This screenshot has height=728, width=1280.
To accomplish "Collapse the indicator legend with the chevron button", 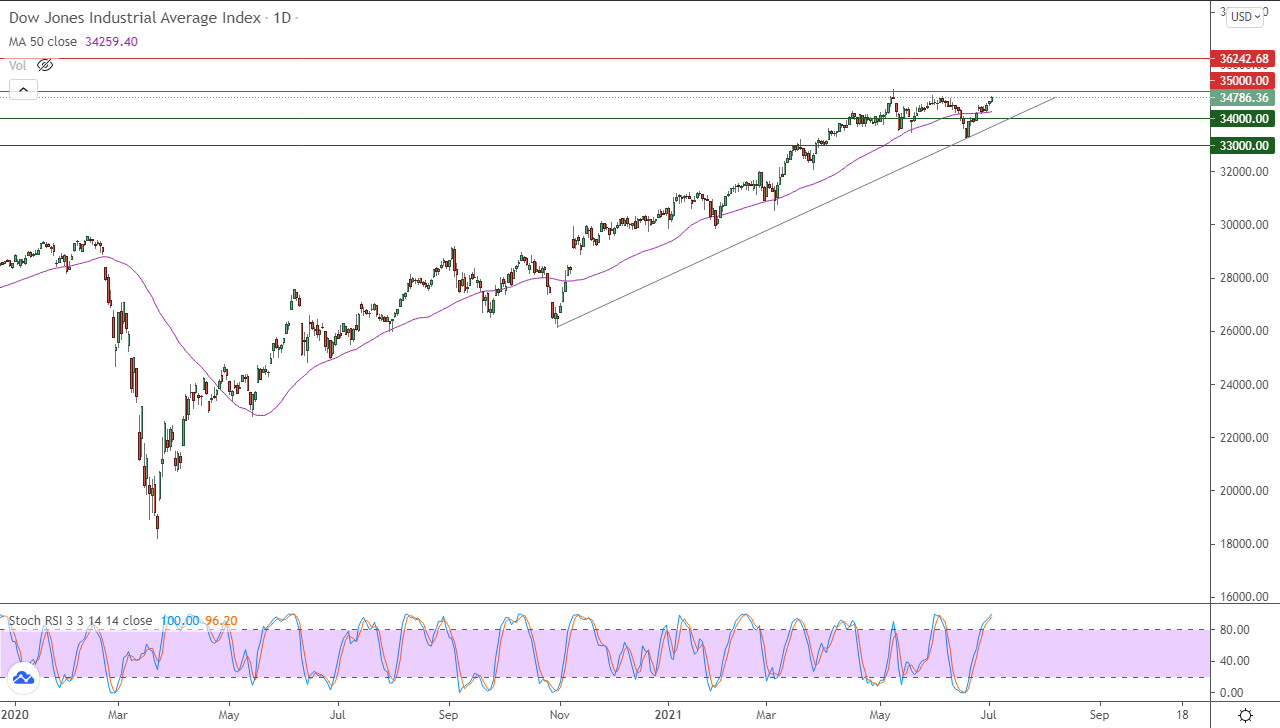I will click(x=22, y=90).
